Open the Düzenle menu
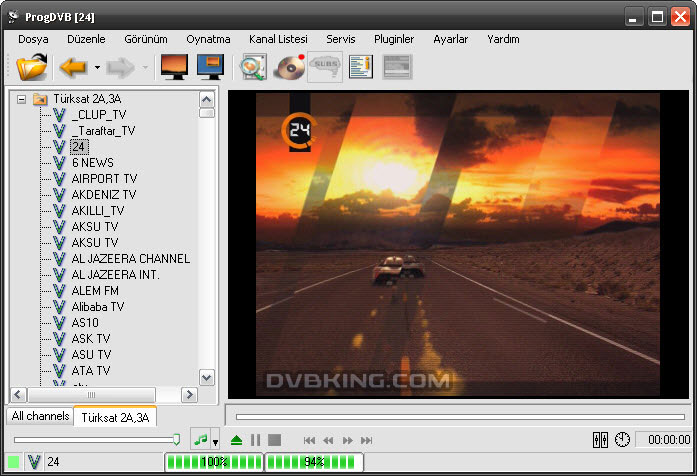Image resolution: width=697 pixels, height=476 pixels. point(86,40)
